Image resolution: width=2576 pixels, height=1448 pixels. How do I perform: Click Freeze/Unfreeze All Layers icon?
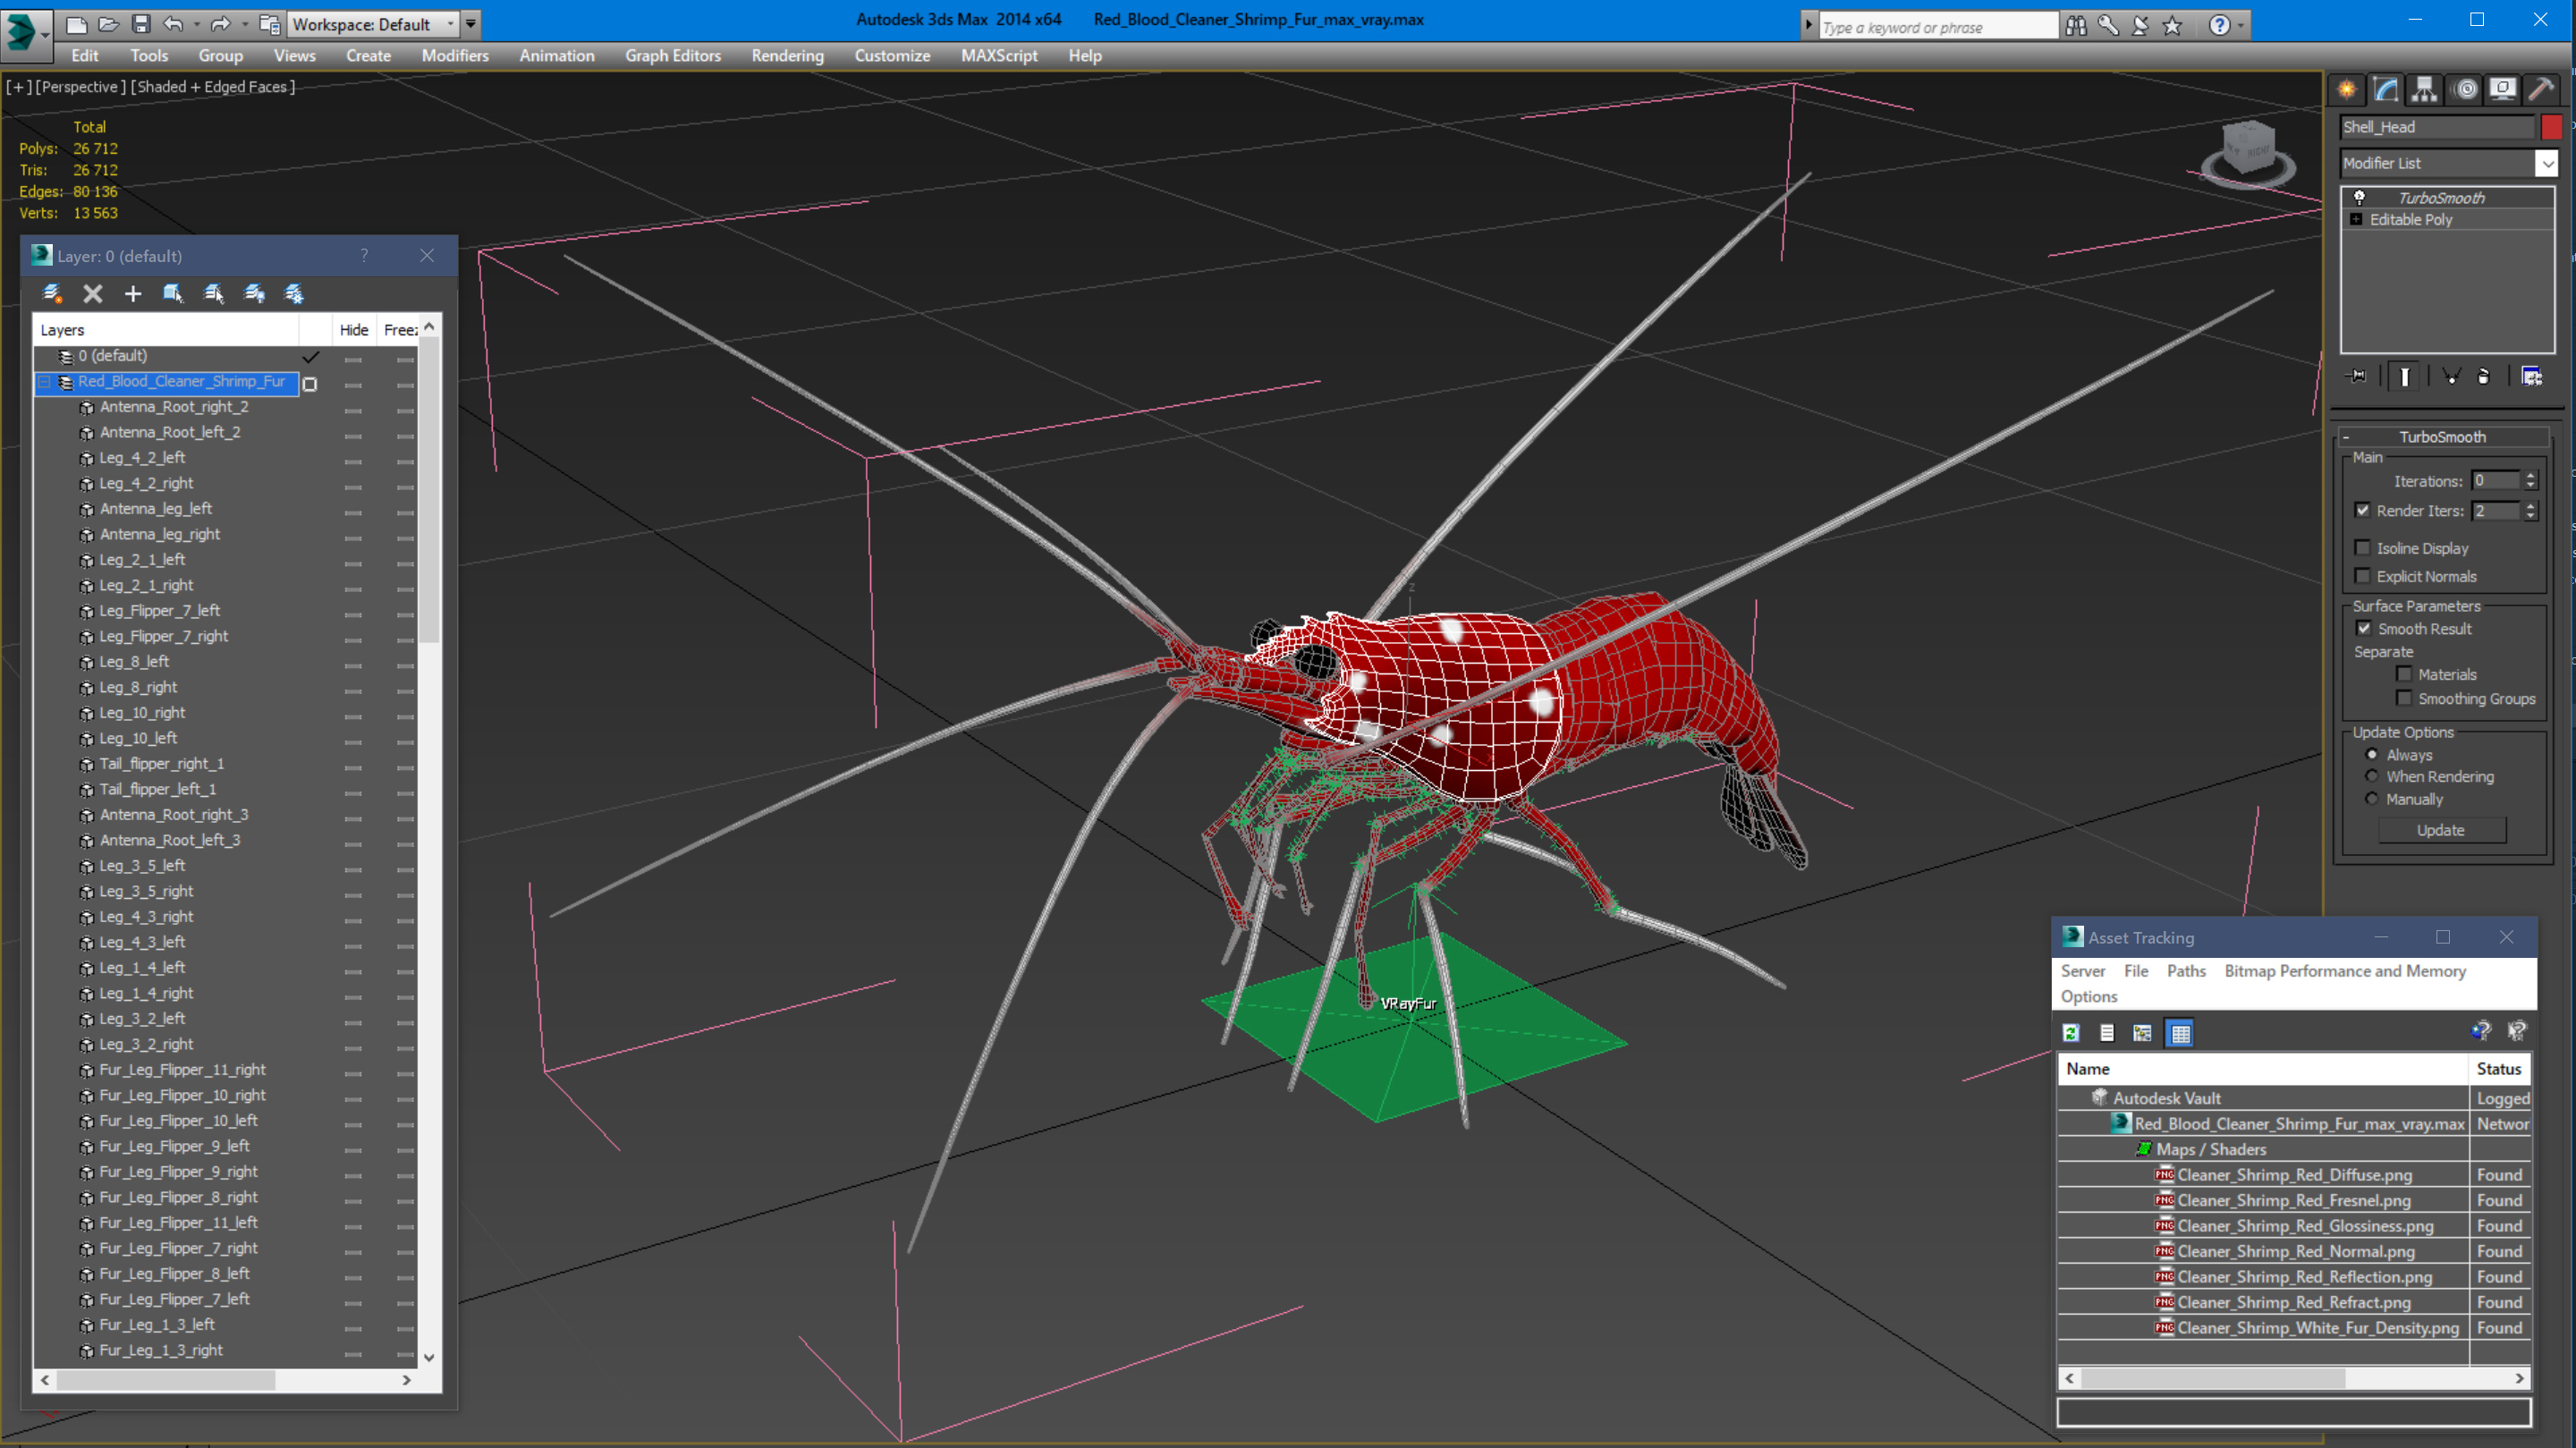(294, 293)
